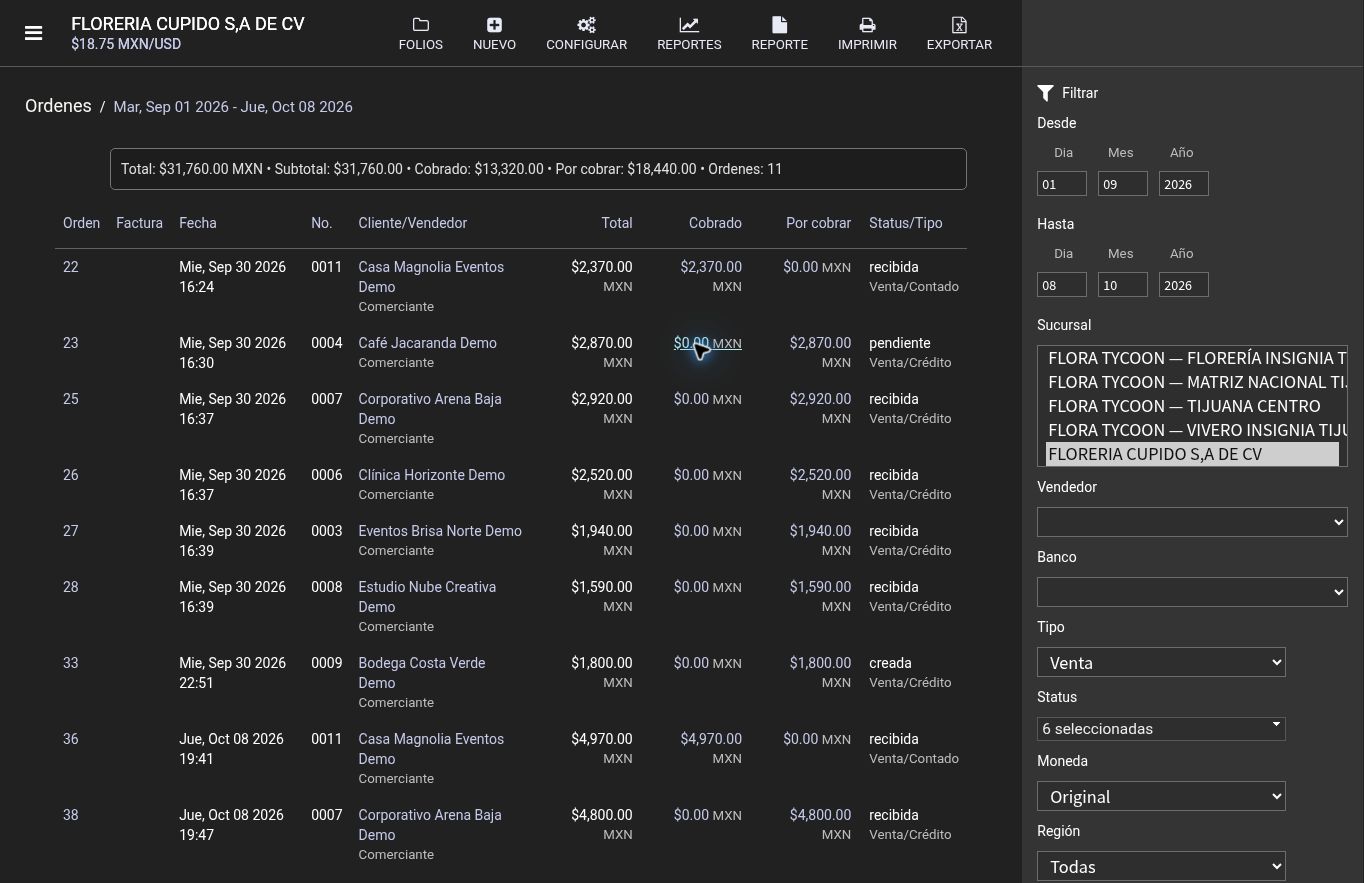The image size is (1364, 883).
Task: Open Café Jacaranda Demo client link
Action: 427,343
